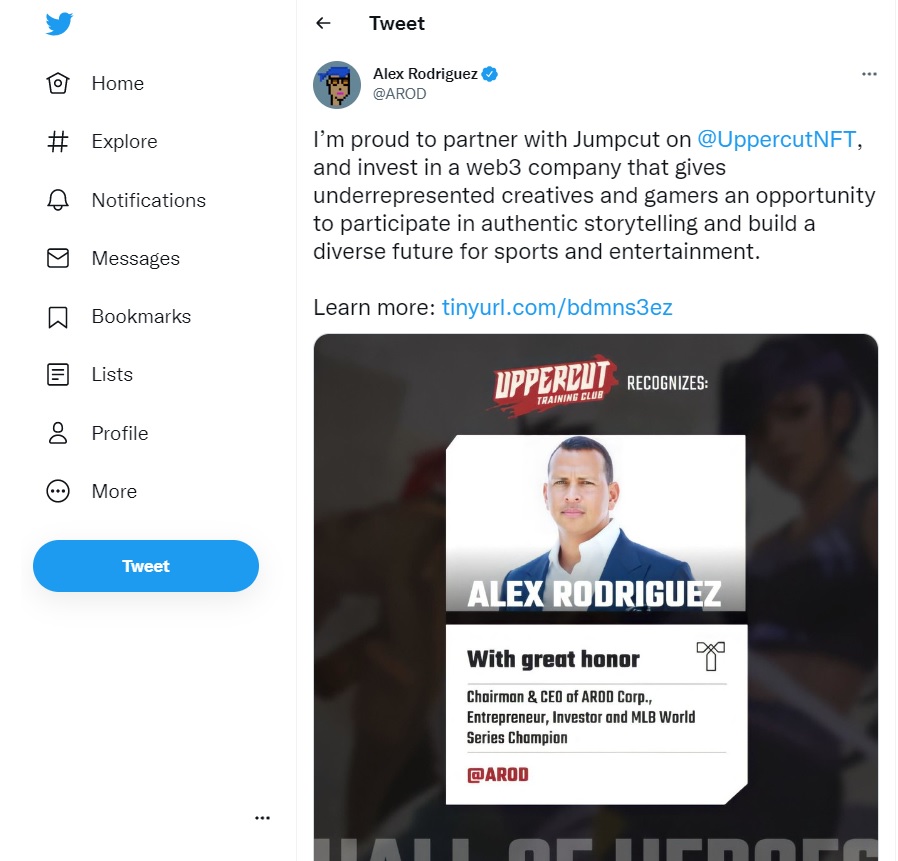Click the Messages envelope icon
The height and width of the screenshot is (861, 898).
58,258
